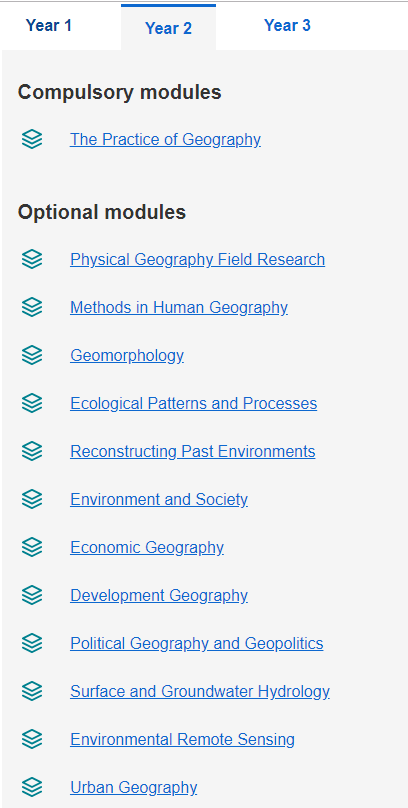The width and height of the screenshot is (408, 808).
Task: Follow the Political Geography and Geopolitics link
Action: click(197, 644)
